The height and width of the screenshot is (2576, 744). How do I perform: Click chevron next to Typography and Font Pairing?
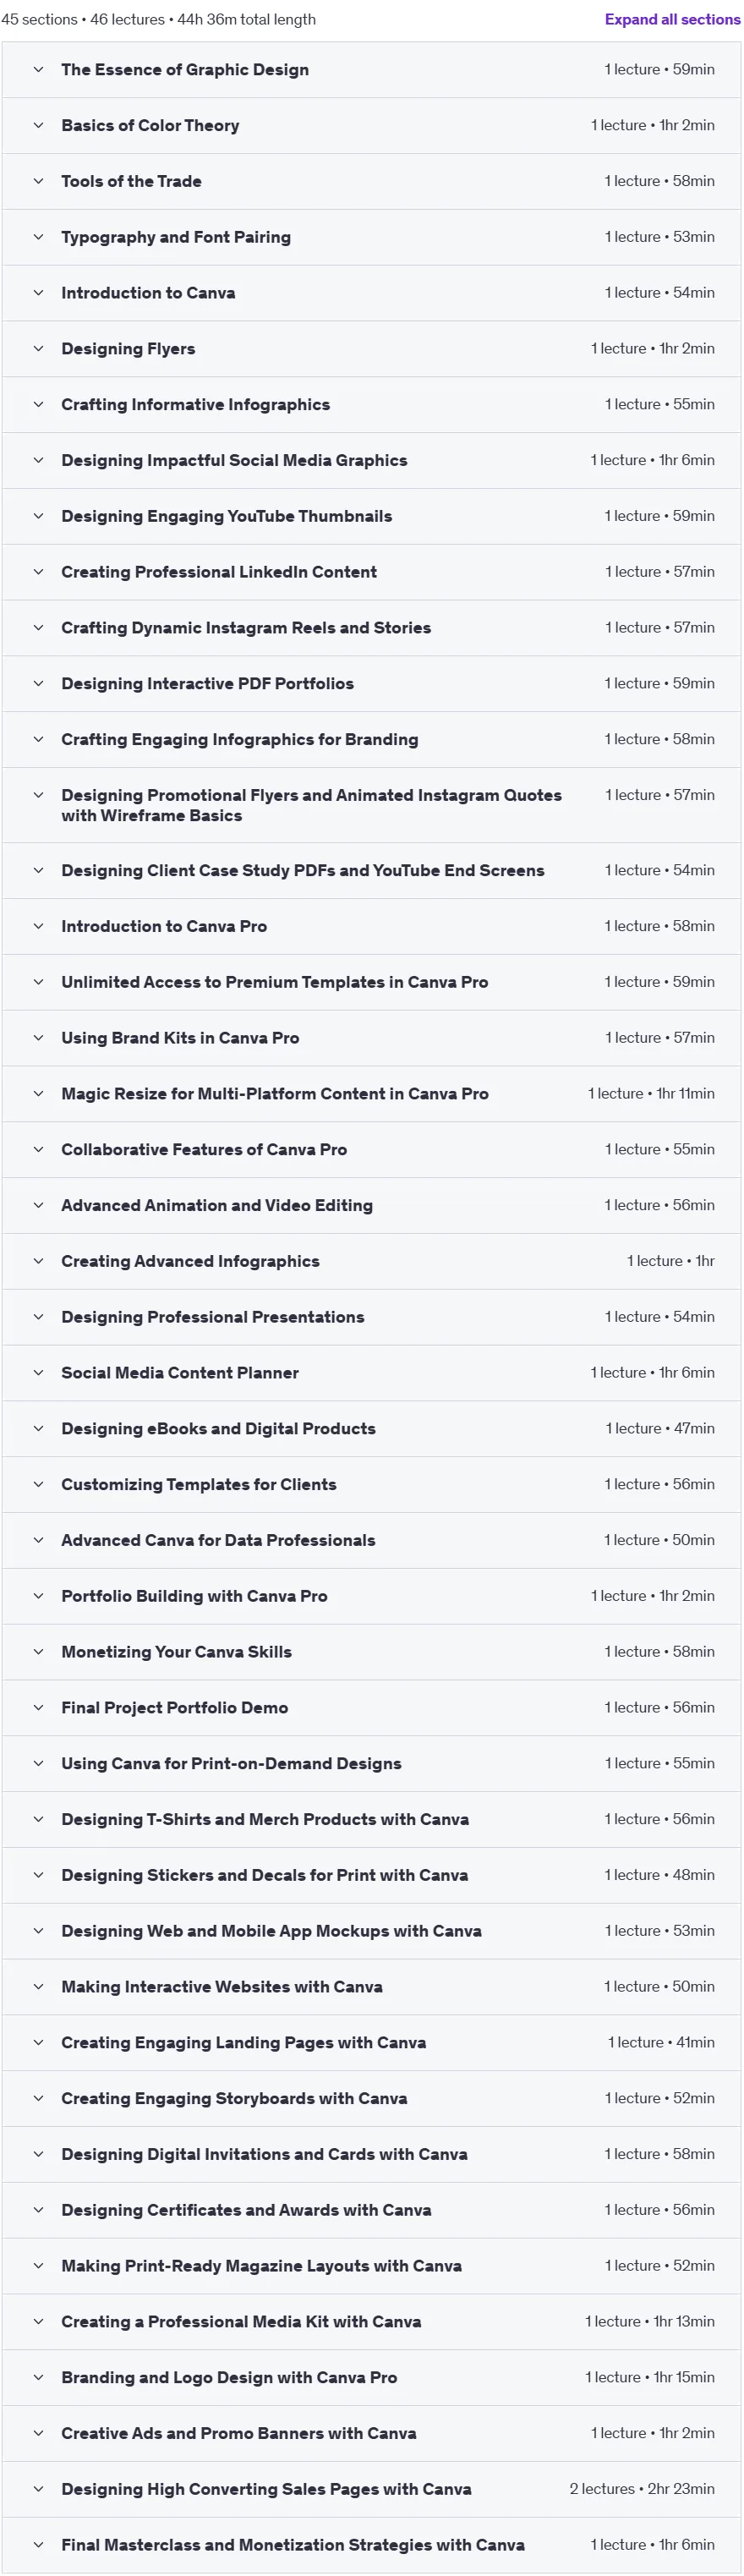pyautogui.click(x=38, y=237)
